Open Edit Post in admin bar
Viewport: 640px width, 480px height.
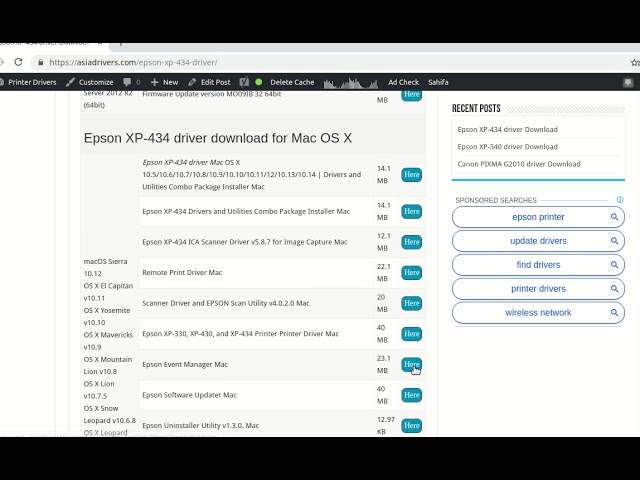[209, 82]
